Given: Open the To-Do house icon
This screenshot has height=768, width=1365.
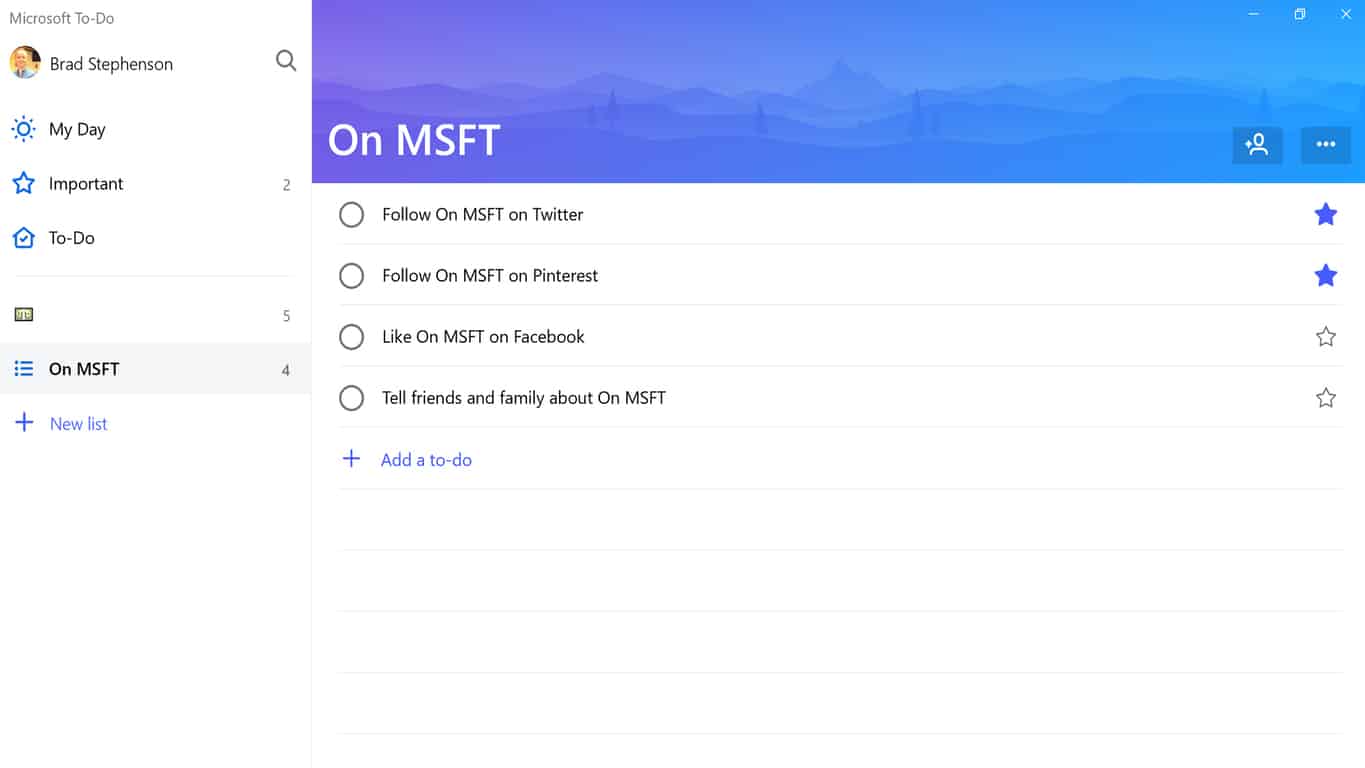Looking at the screenshot, I should (24, 238).
